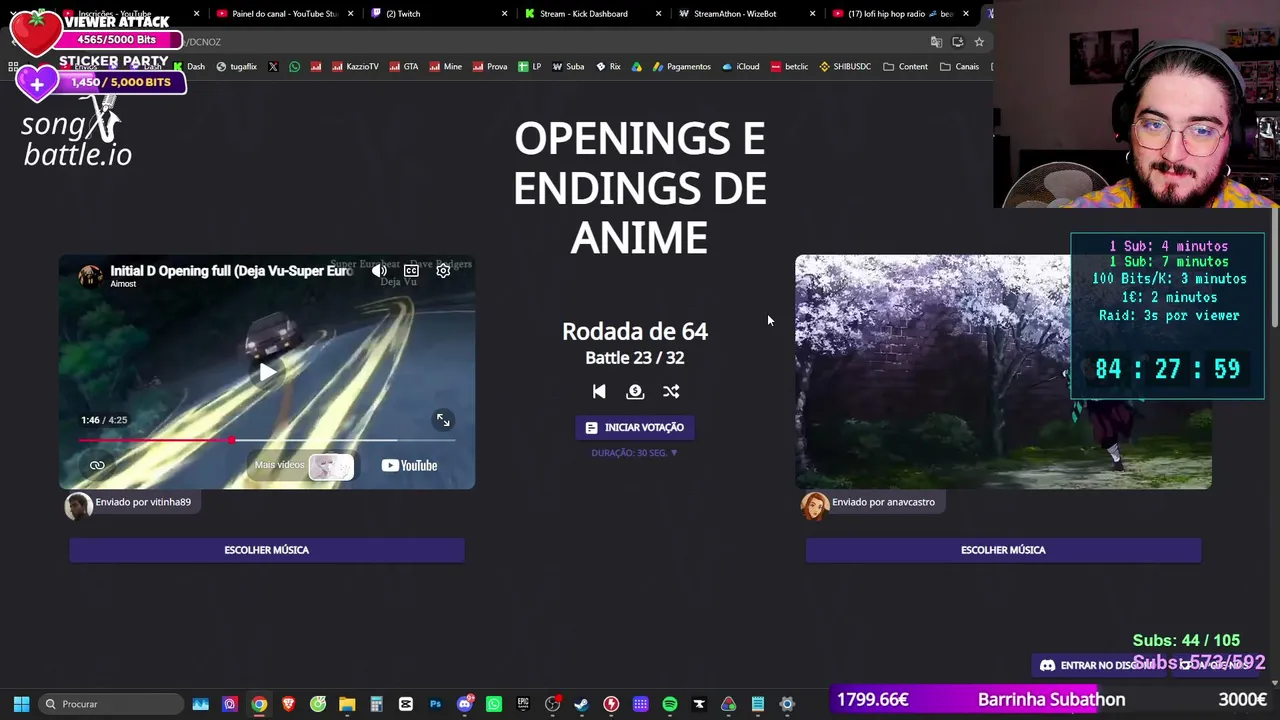The height and width of the screenshot is (720, 1280).
Task: Bookmark this page with the star
Action: tap(979, 42)
